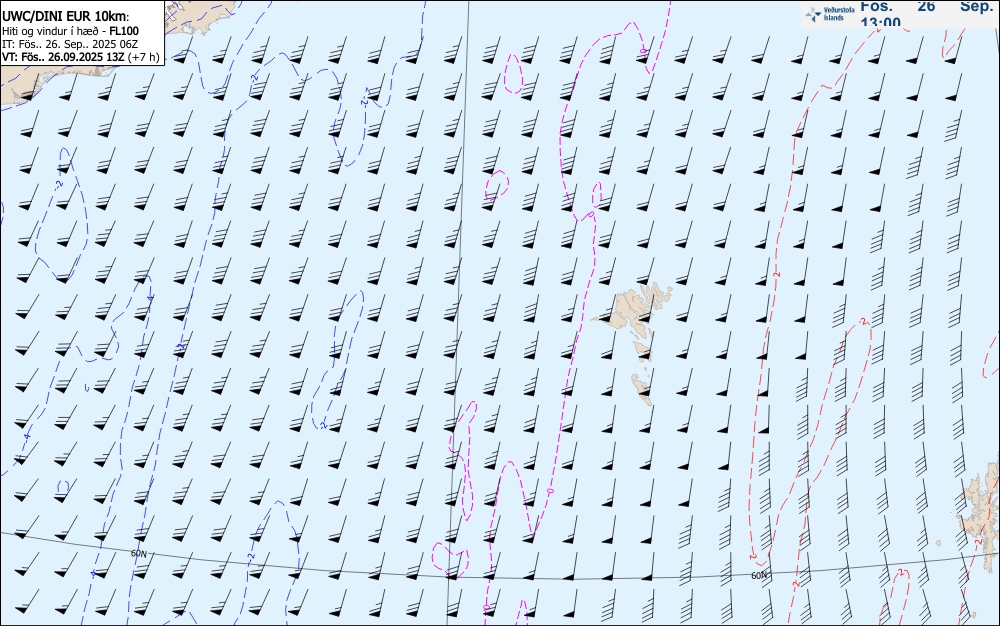
Task: Click the 'Fös. 26 Sep.' date header
Action: (x=926, y=6)
